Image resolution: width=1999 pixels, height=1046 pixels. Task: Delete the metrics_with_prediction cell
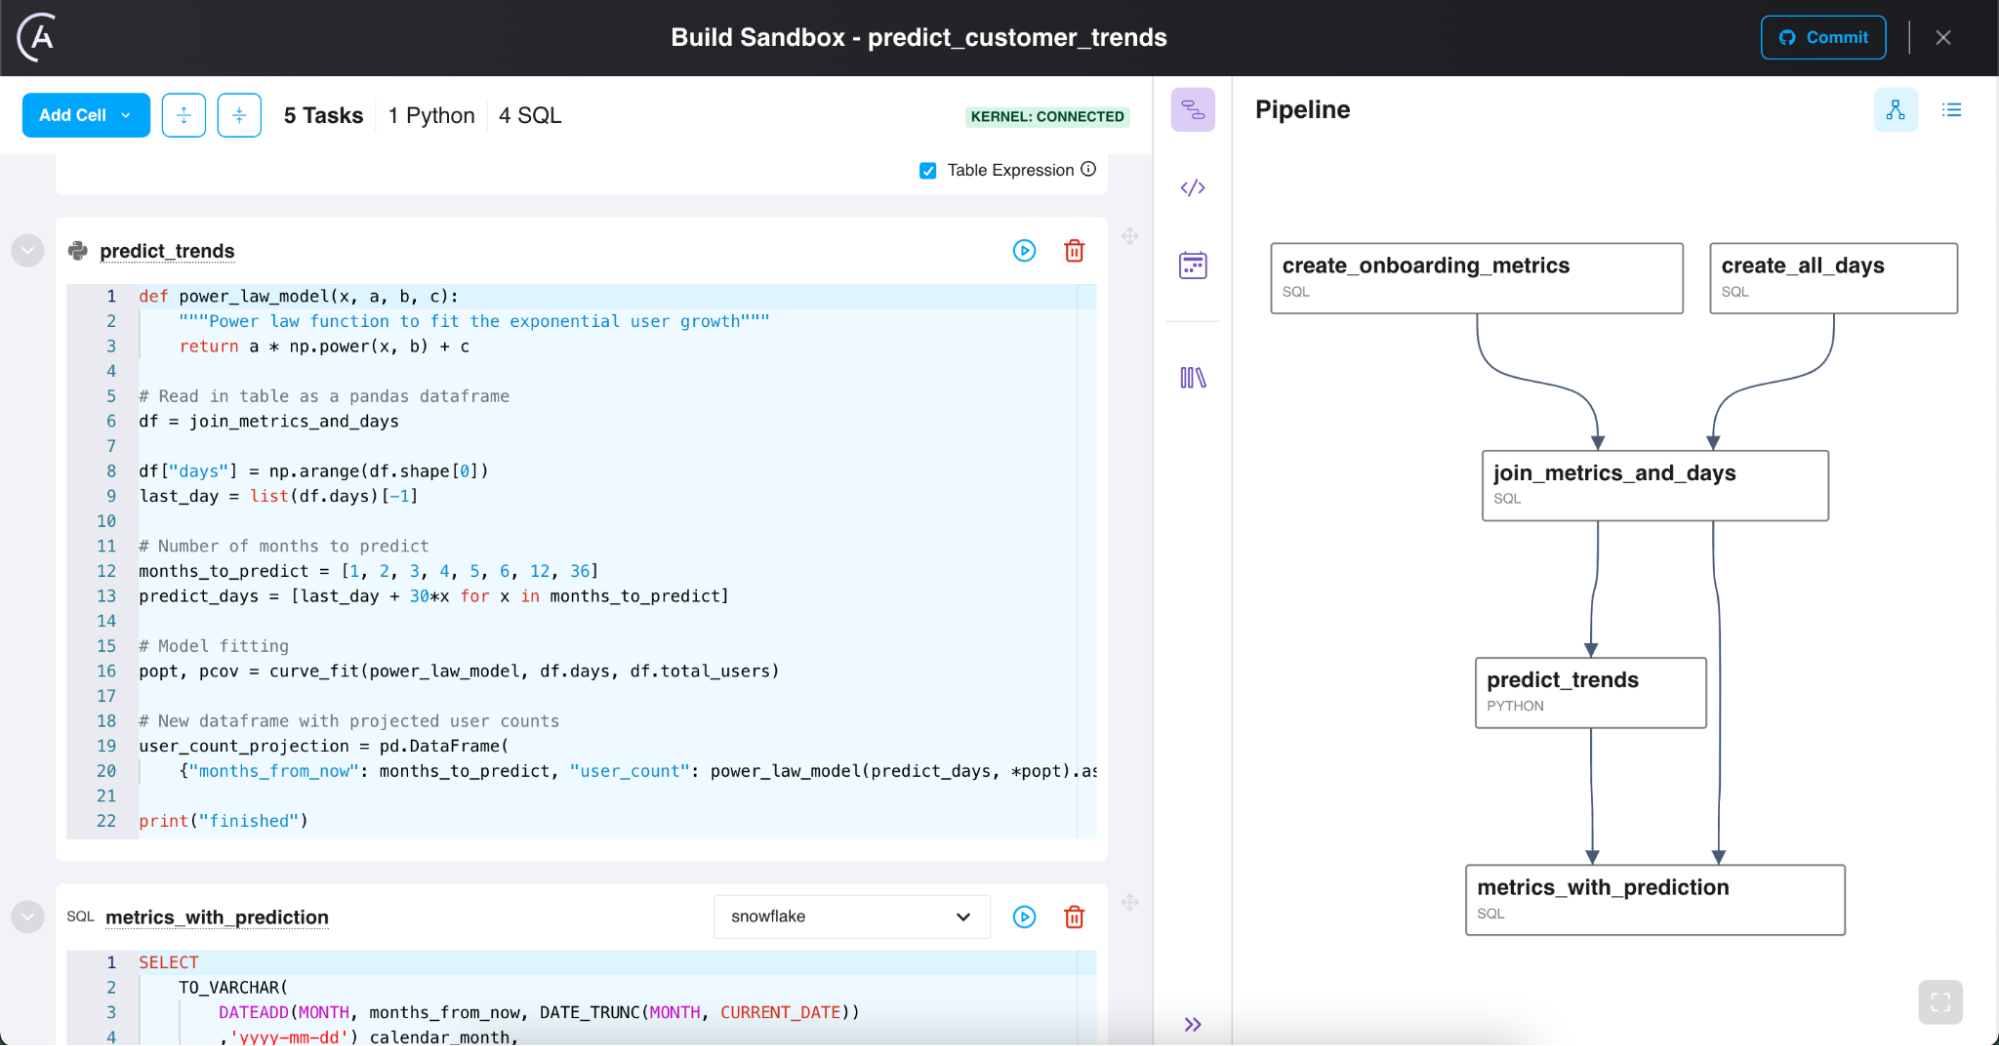(1074, 917)
